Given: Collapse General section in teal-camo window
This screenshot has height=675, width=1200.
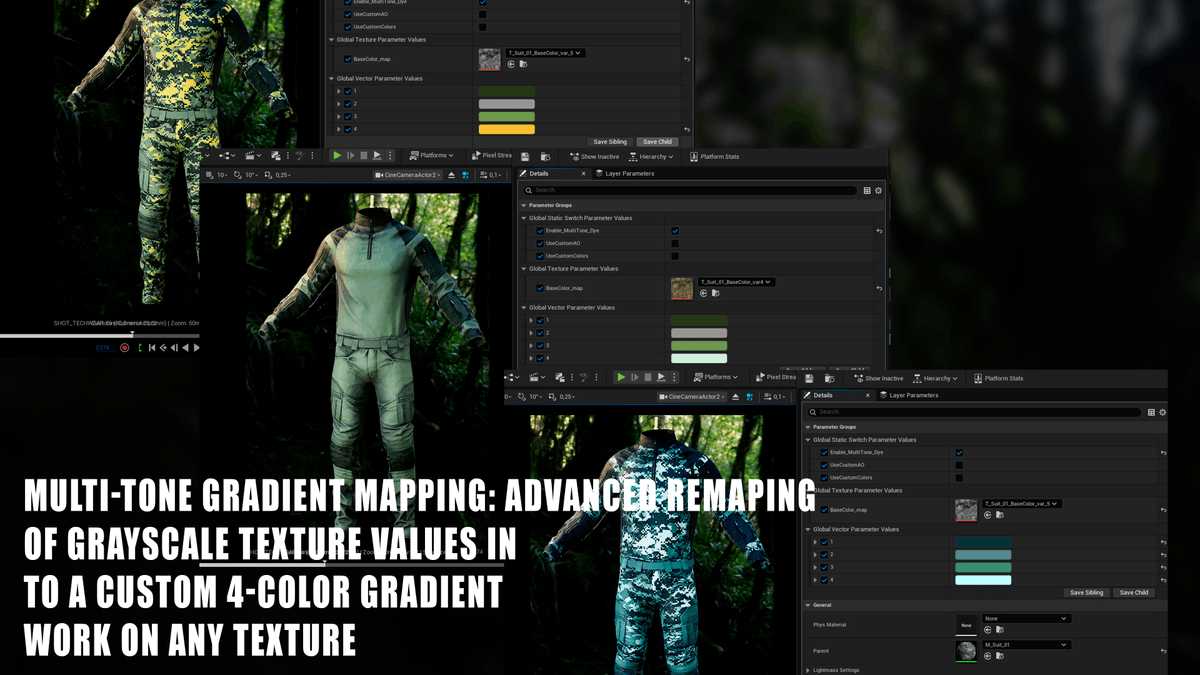Looking at the screenshot, I should point(808,605).
